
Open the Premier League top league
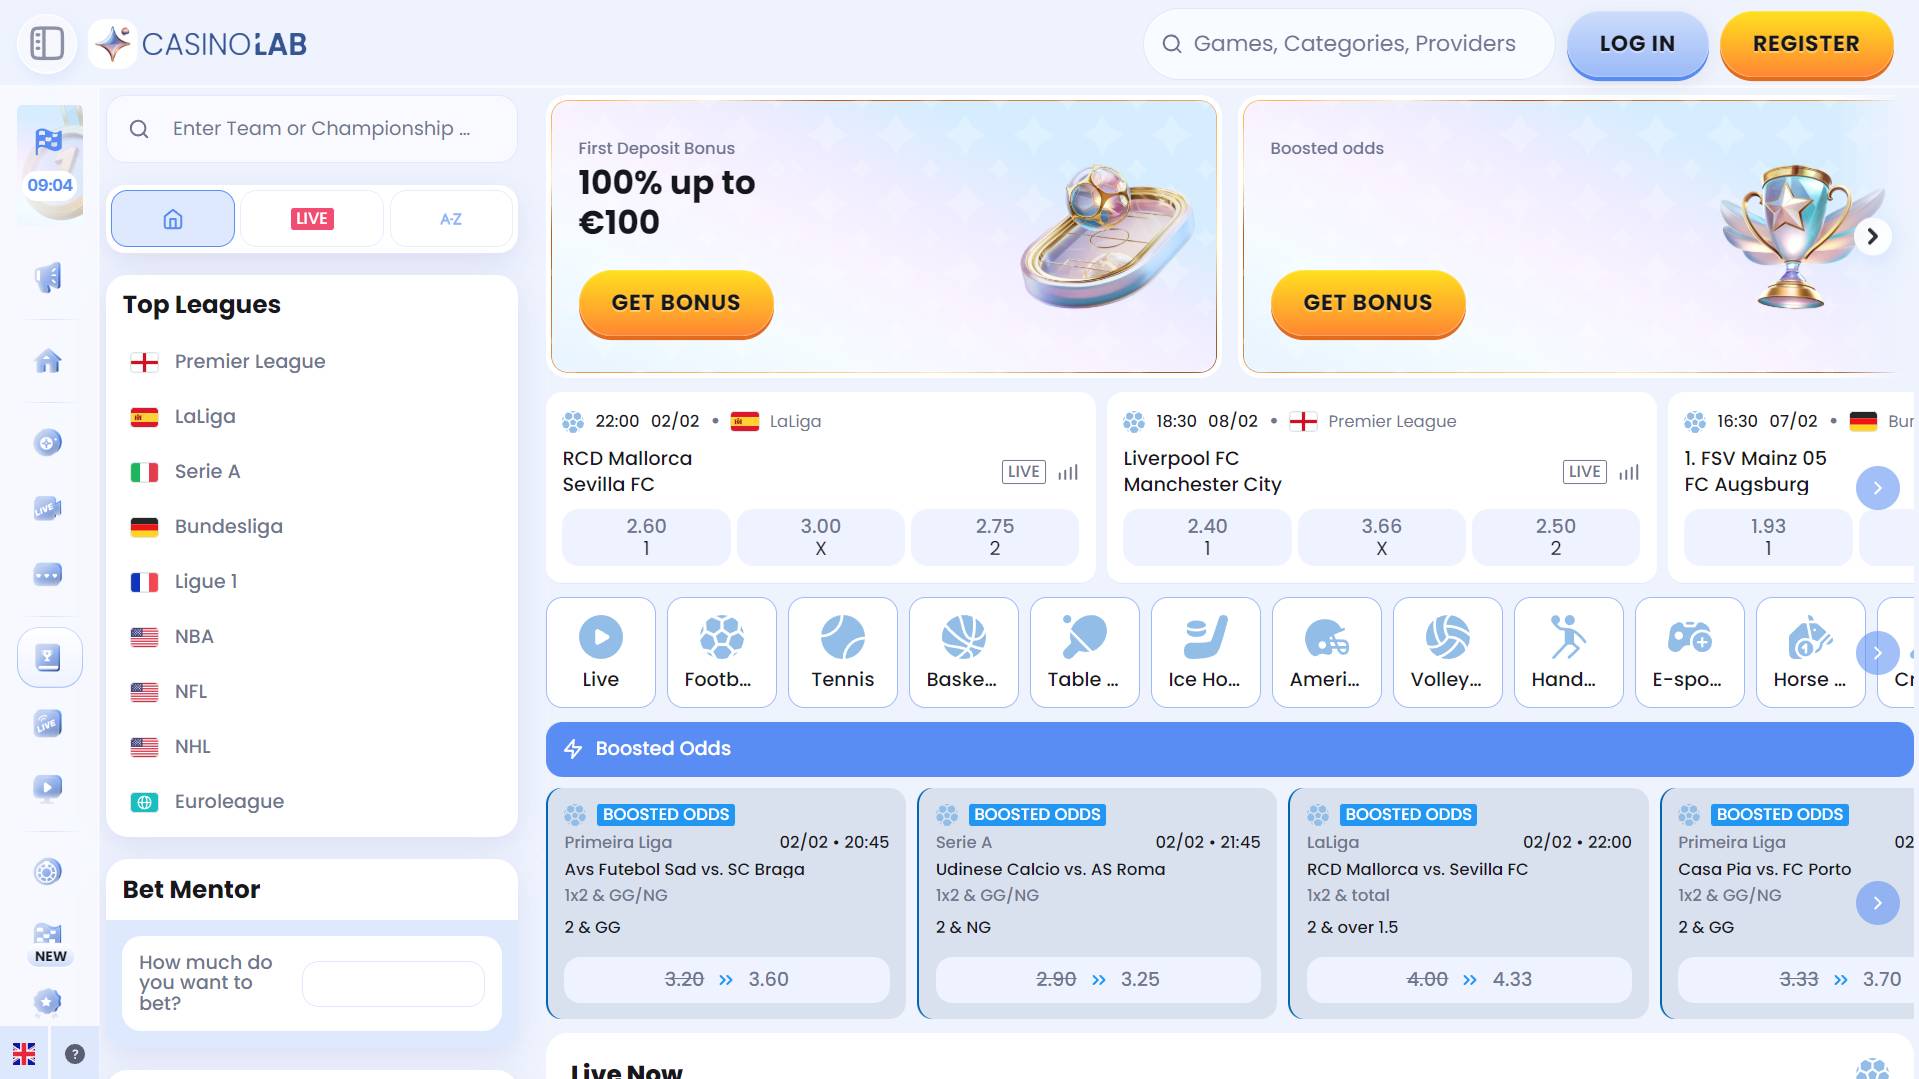point(250,361)
